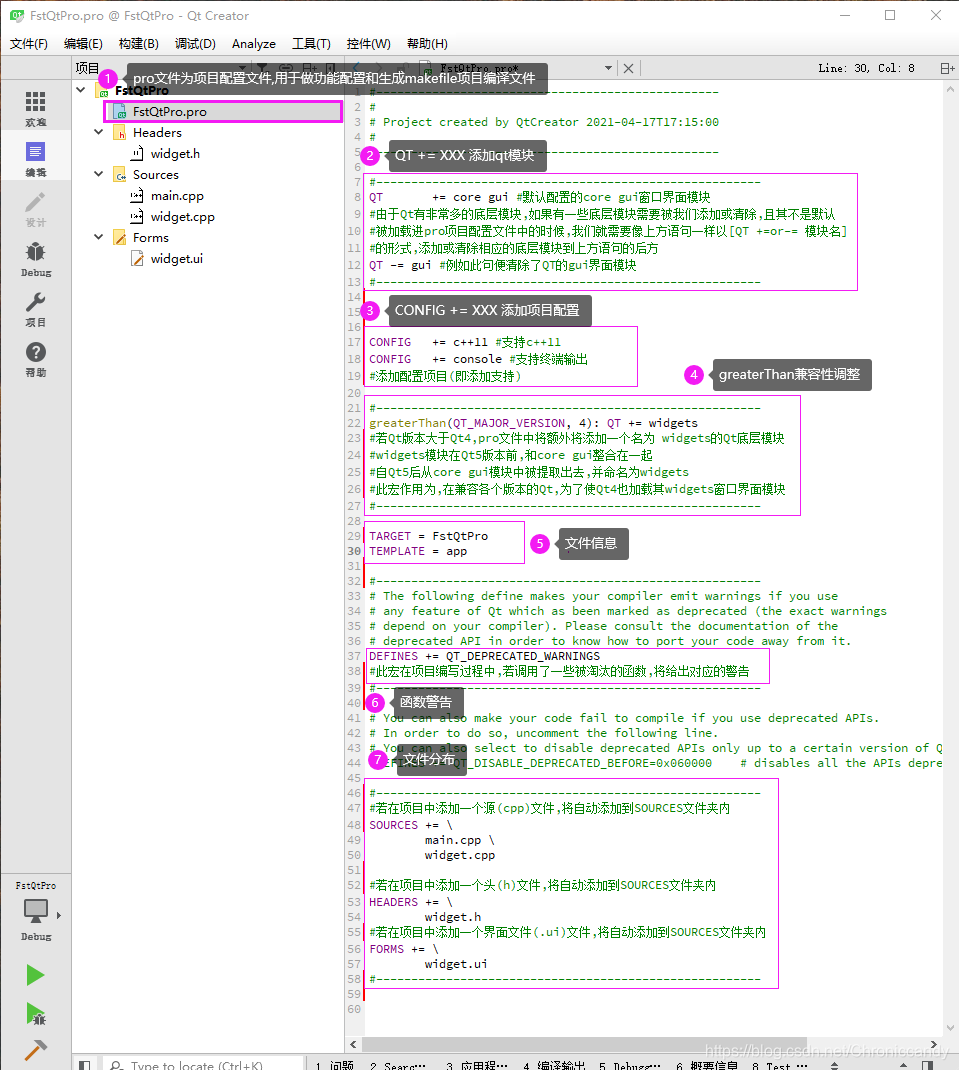The image size is (959, 1070).
Task: Collapse the Headers folder arrow
Action: point(99,132)
